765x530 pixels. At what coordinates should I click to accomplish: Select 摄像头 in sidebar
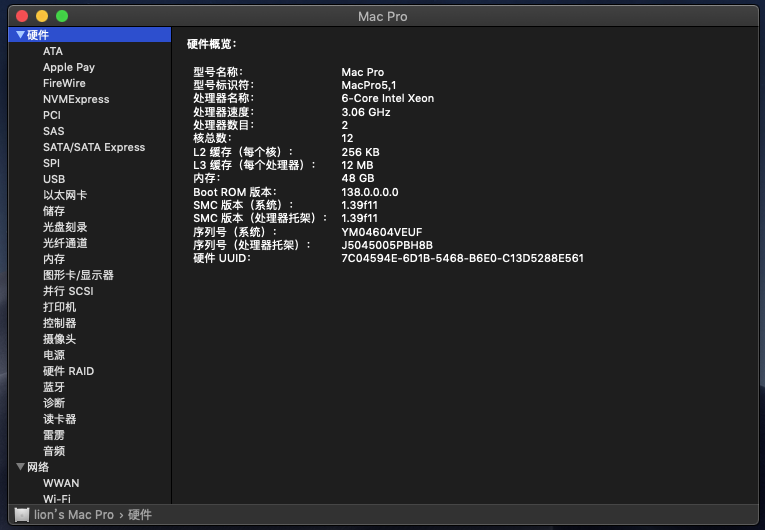[60, 339]
